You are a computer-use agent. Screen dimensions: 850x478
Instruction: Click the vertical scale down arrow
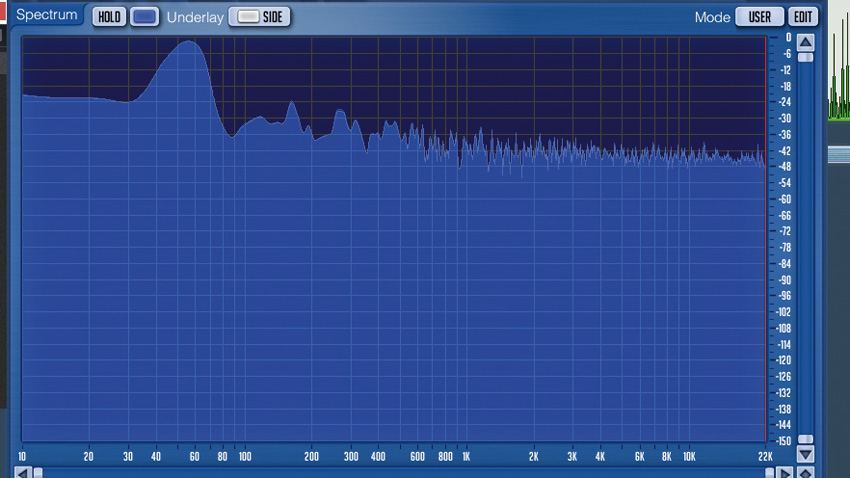(806, 454)
